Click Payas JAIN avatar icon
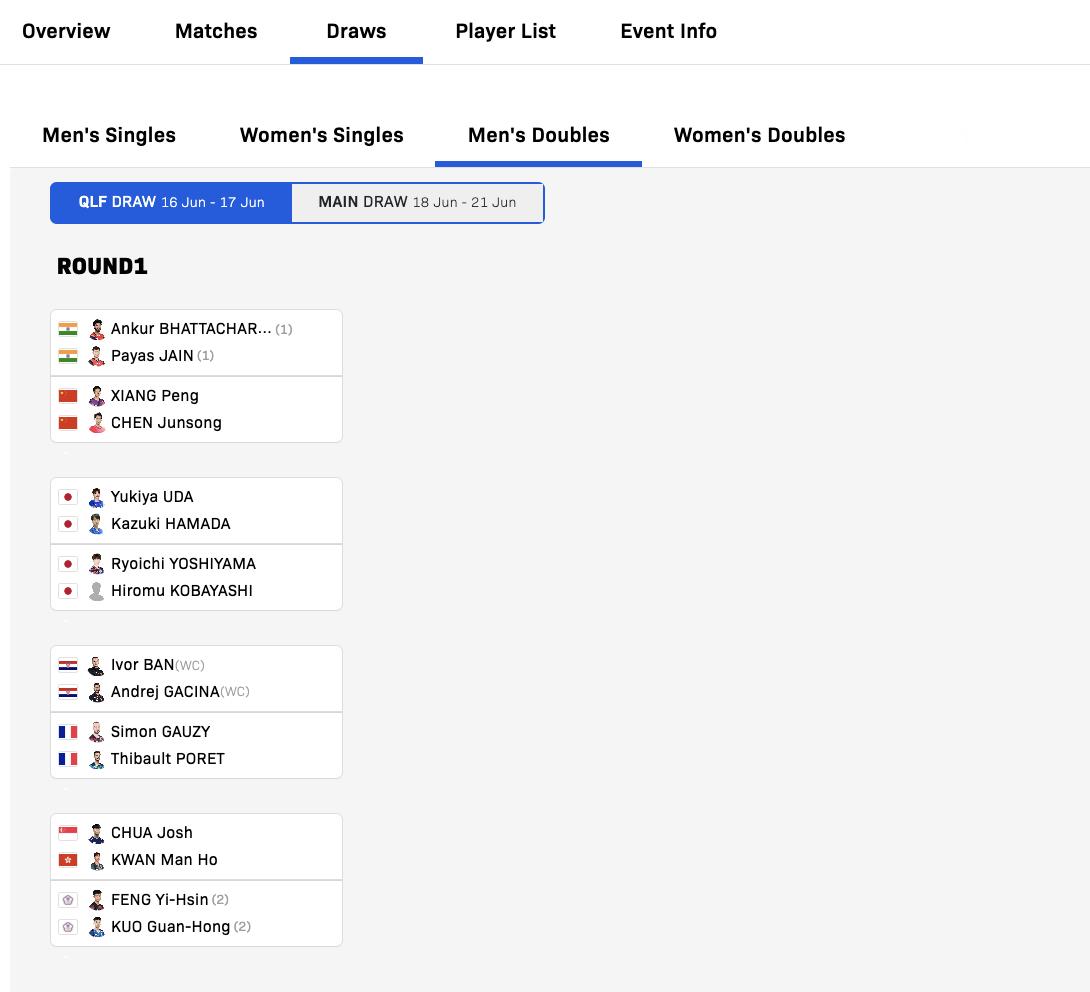The height and width of the screenshot is (992, 1090). click(x=97, y=357)
